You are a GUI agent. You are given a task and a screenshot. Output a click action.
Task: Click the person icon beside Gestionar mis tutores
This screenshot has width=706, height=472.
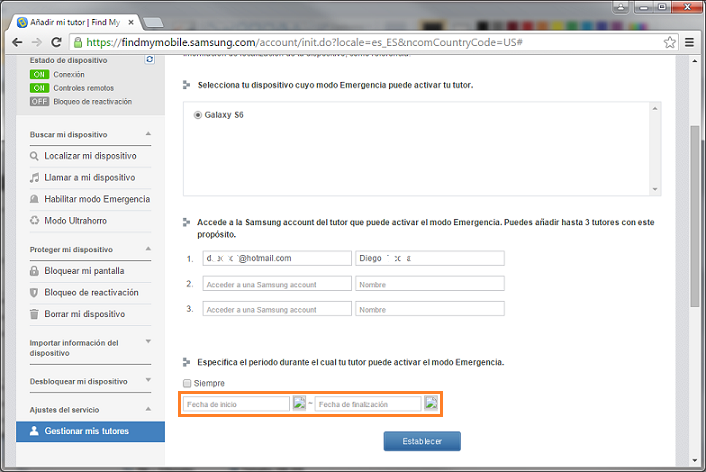coord(34,431)
